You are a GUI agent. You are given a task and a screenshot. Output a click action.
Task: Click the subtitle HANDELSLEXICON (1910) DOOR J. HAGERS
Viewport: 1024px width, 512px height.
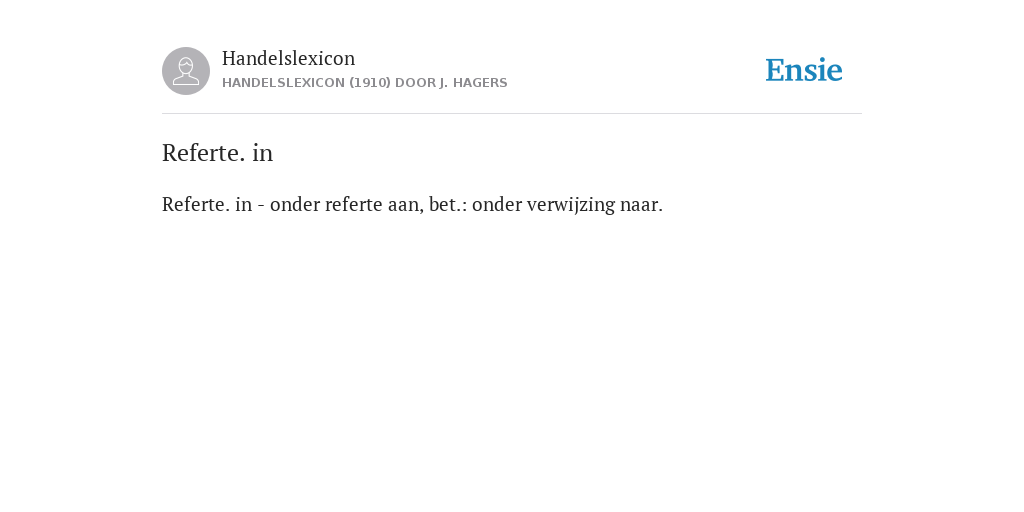click(x=364, y=83)
